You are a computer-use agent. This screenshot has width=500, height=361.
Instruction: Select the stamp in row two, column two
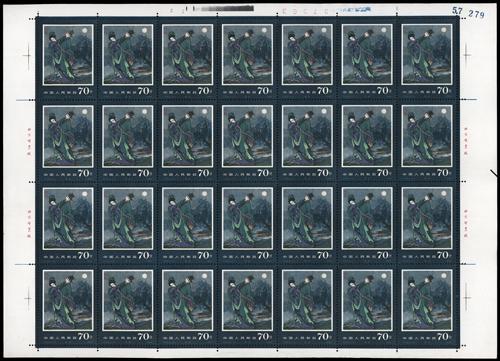(x=128, y=140)
